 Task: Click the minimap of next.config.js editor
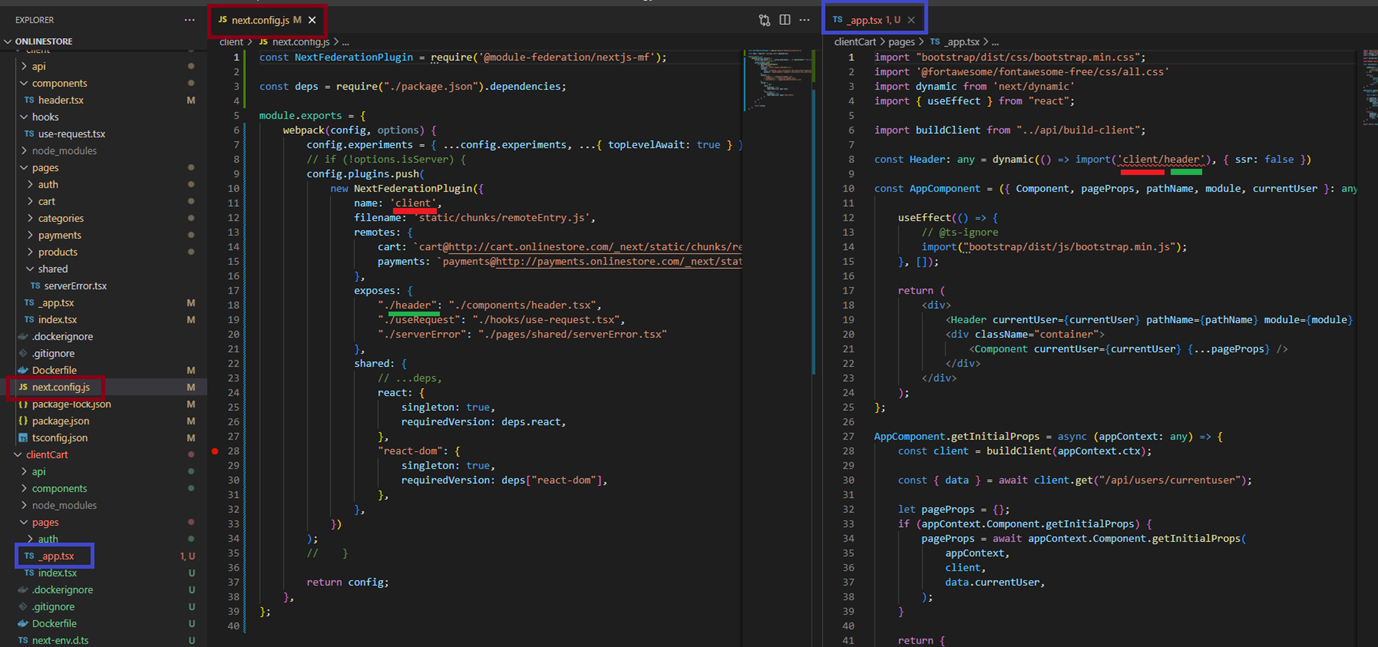[776, 80]
